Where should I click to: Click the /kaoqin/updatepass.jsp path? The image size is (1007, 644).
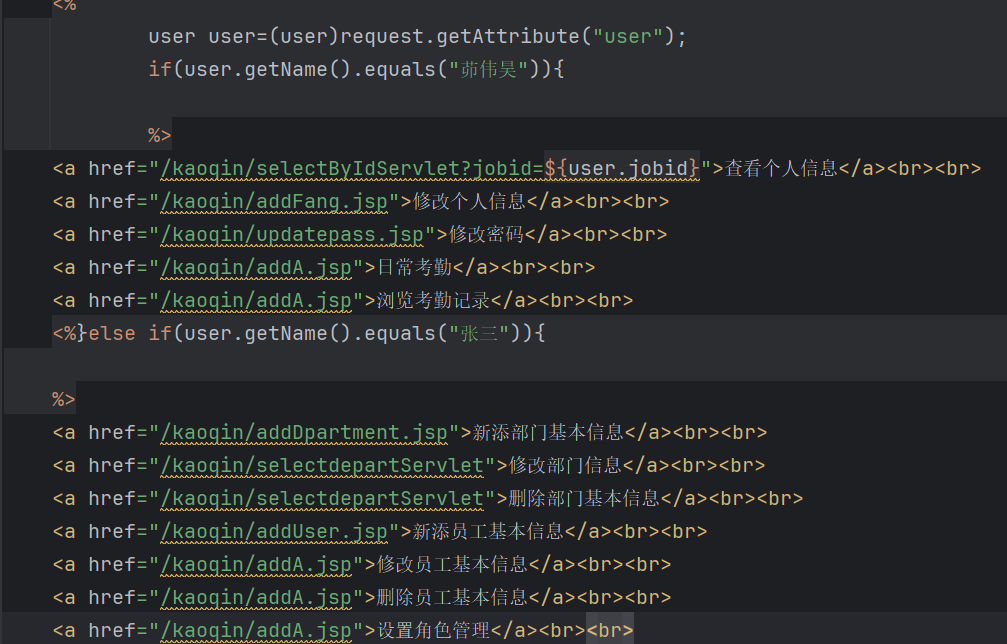pyautogui.click(x=292, y=234)
